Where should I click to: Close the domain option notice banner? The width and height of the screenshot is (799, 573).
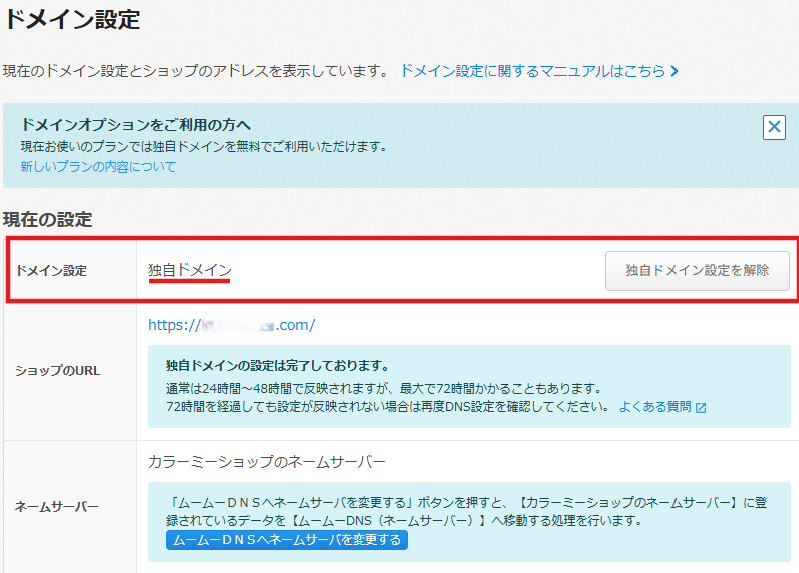tap(774, 126)
